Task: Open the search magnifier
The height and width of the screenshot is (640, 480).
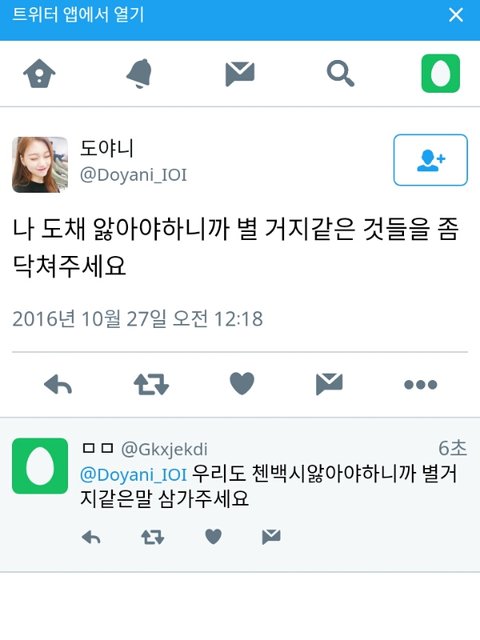Action: pyautogui.click(x=340, y=73)
